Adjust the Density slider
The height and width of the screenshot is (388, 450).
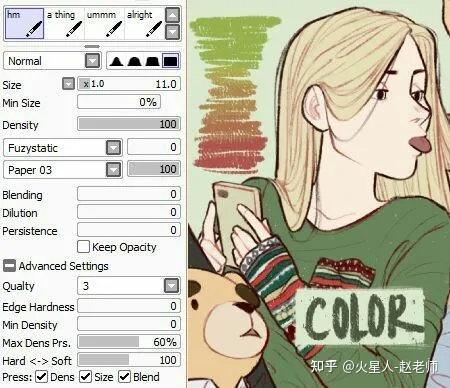(129, 124)
